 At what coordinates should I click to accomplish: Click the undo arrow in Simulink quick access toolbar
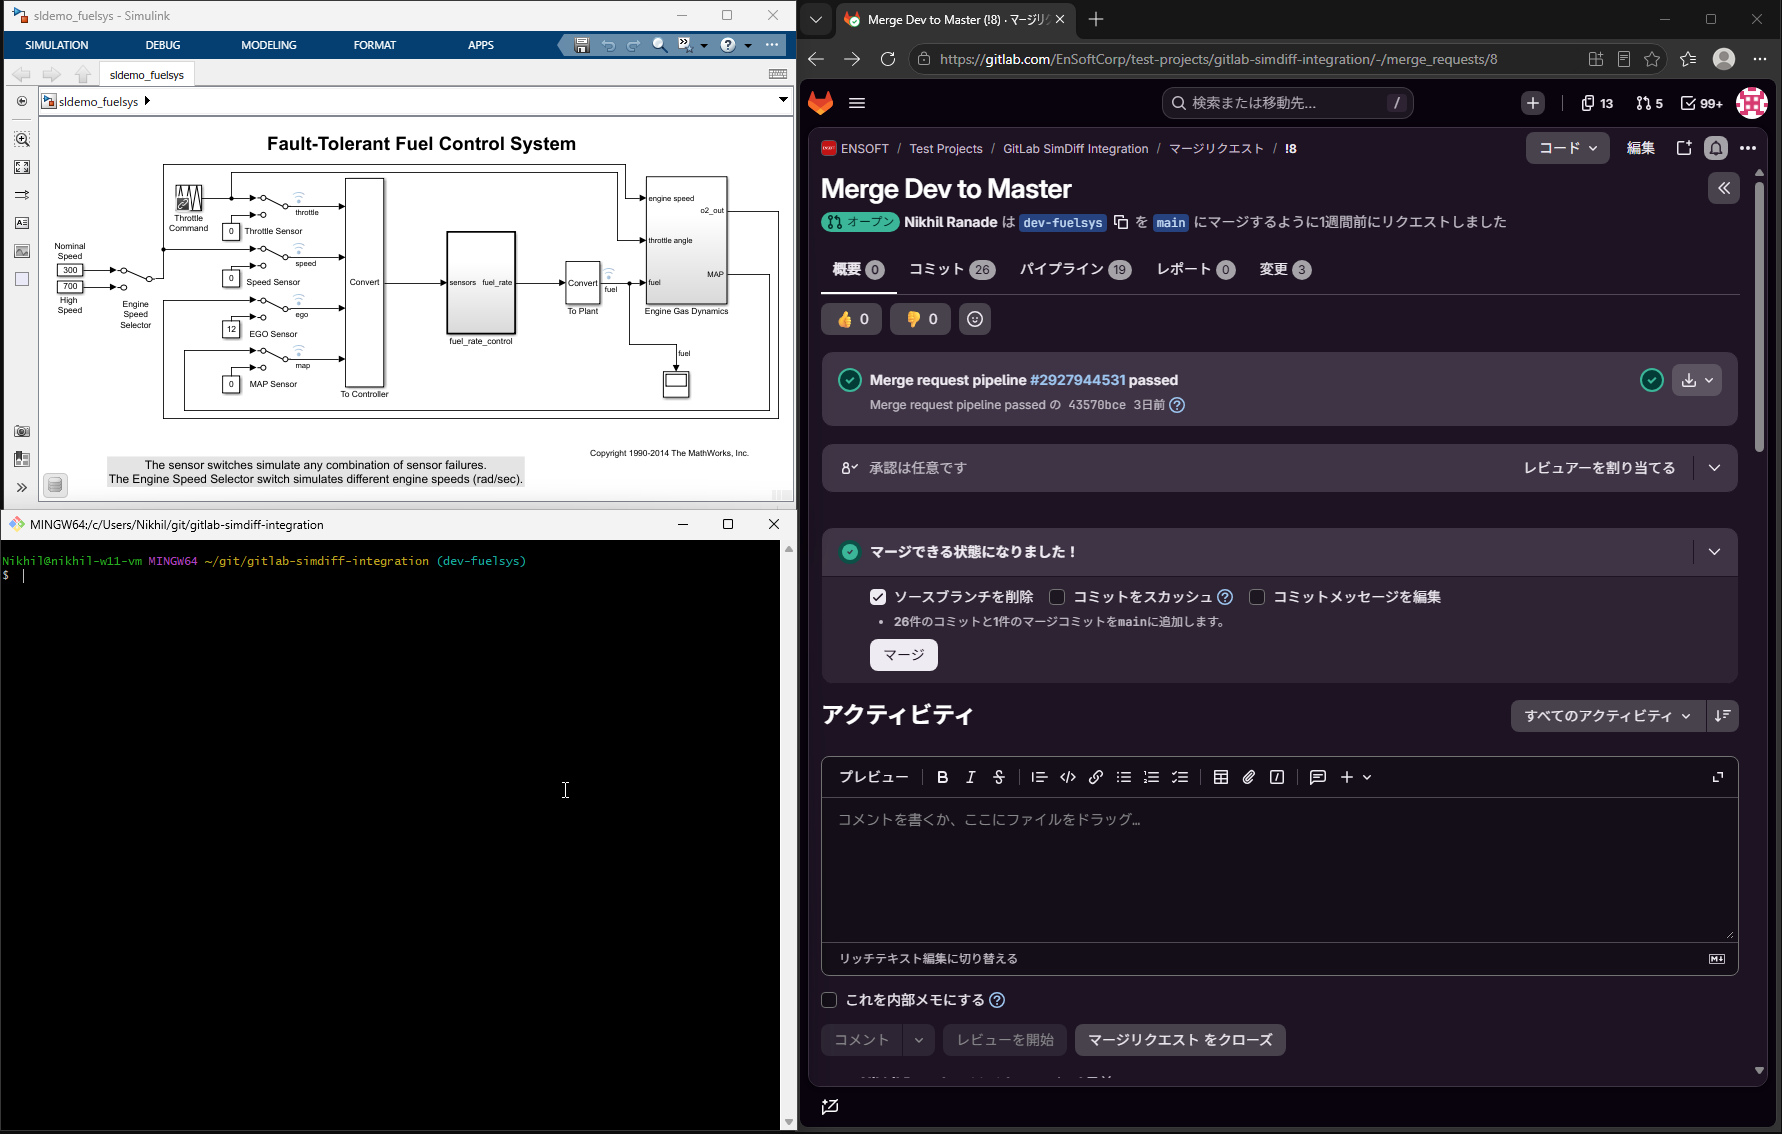608,45
